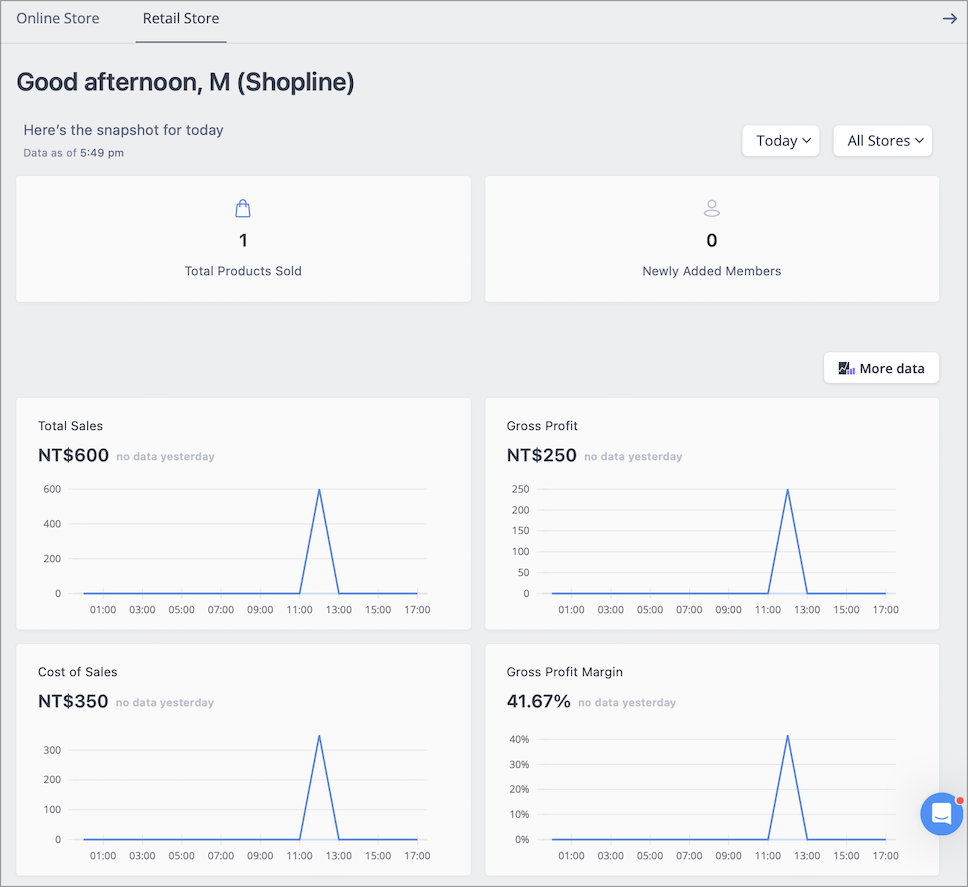Click the shopping bag icon
Image resolution: width=968 pixels, height=887 pixels.
(243, 209)
